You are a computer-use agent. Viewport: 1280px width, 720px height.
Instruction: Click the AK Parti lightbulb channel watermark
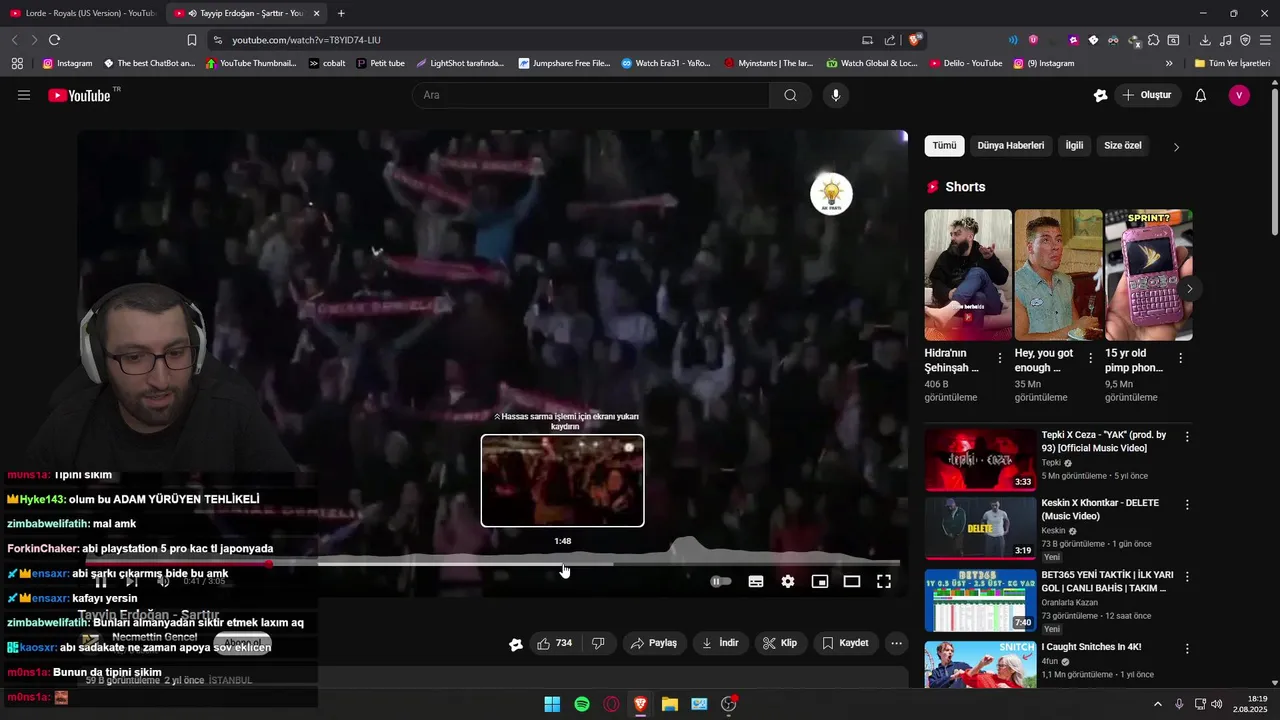click(831, 194)
